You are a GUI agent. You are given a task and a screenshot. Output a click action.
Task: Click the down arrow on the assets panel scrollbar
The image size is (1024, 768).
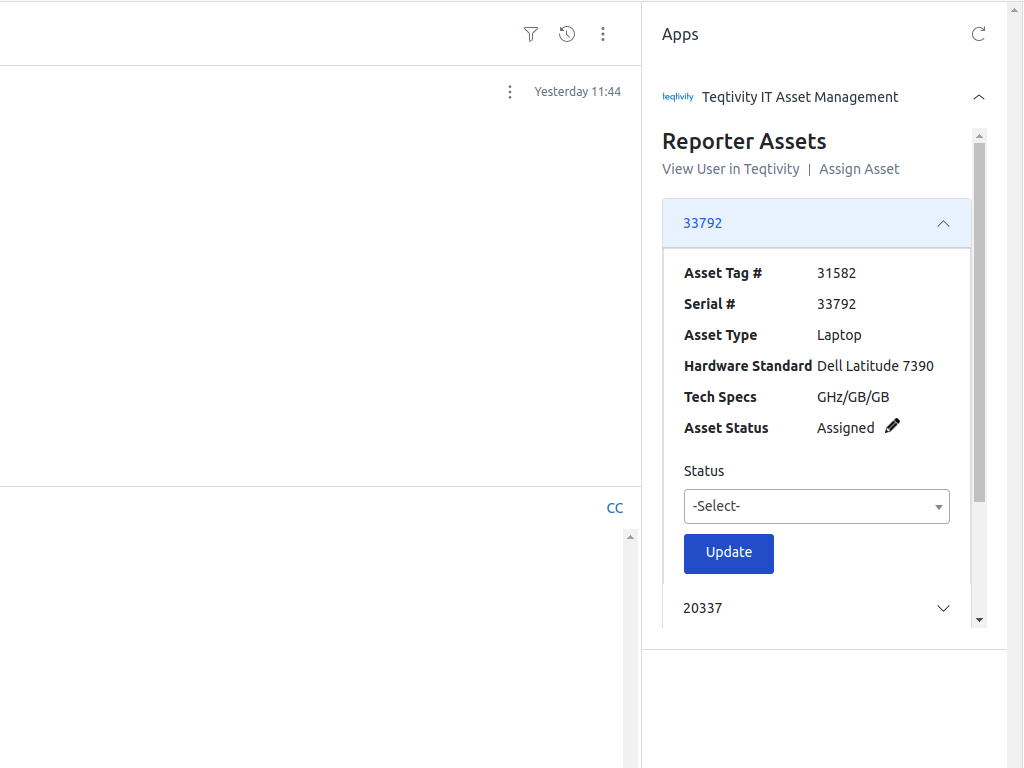[x=979, y=620]
